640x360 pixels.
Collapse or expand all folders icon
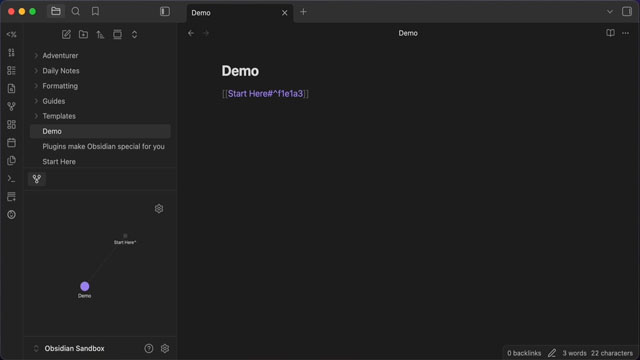134,35
